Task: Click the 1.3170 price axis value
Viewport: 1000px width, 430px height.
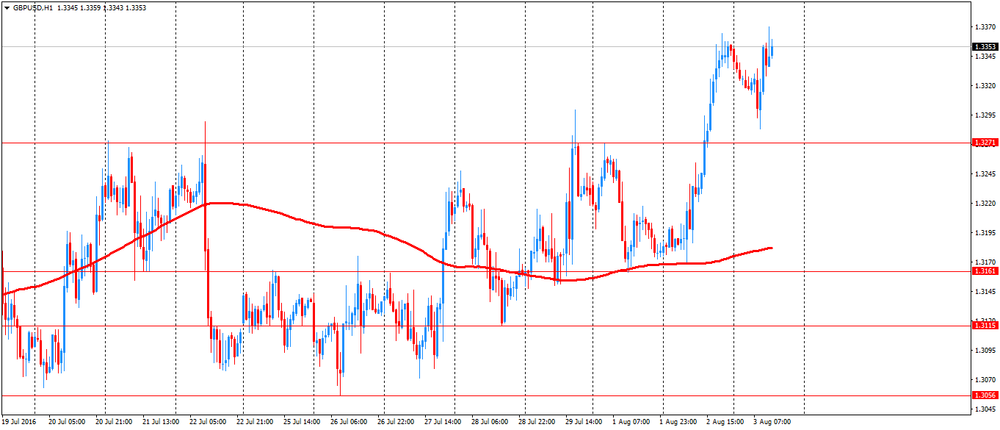Action: (985, 262)
